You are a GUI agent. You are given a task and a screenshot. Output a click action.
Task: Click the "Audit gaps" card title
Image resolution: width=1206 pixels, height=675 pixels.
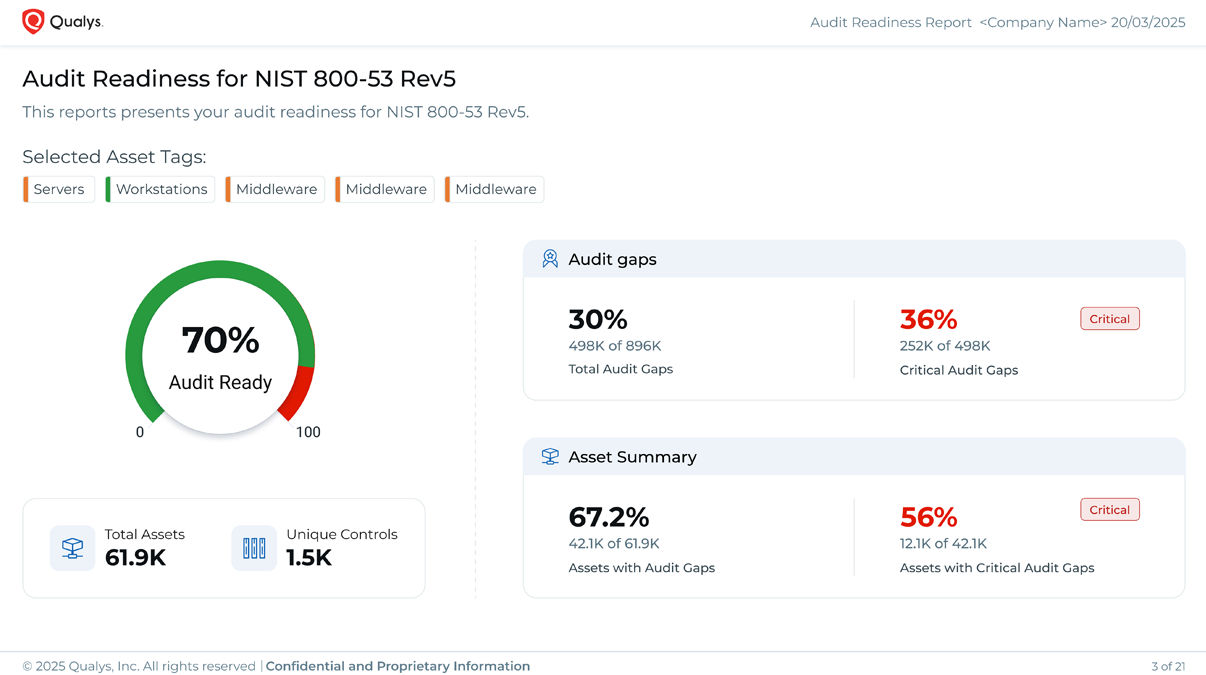pyautogui.click(x=612, y=259)
